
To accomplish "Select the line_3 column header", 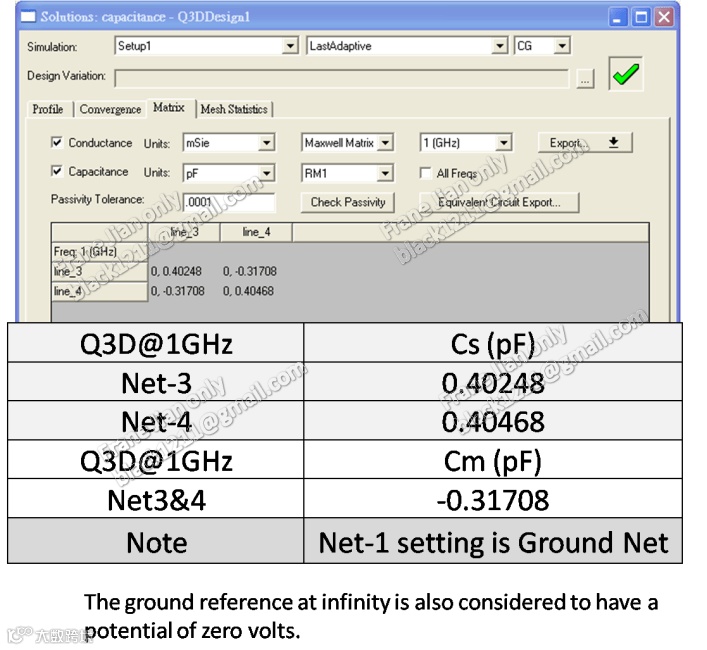I will [183, 232].
